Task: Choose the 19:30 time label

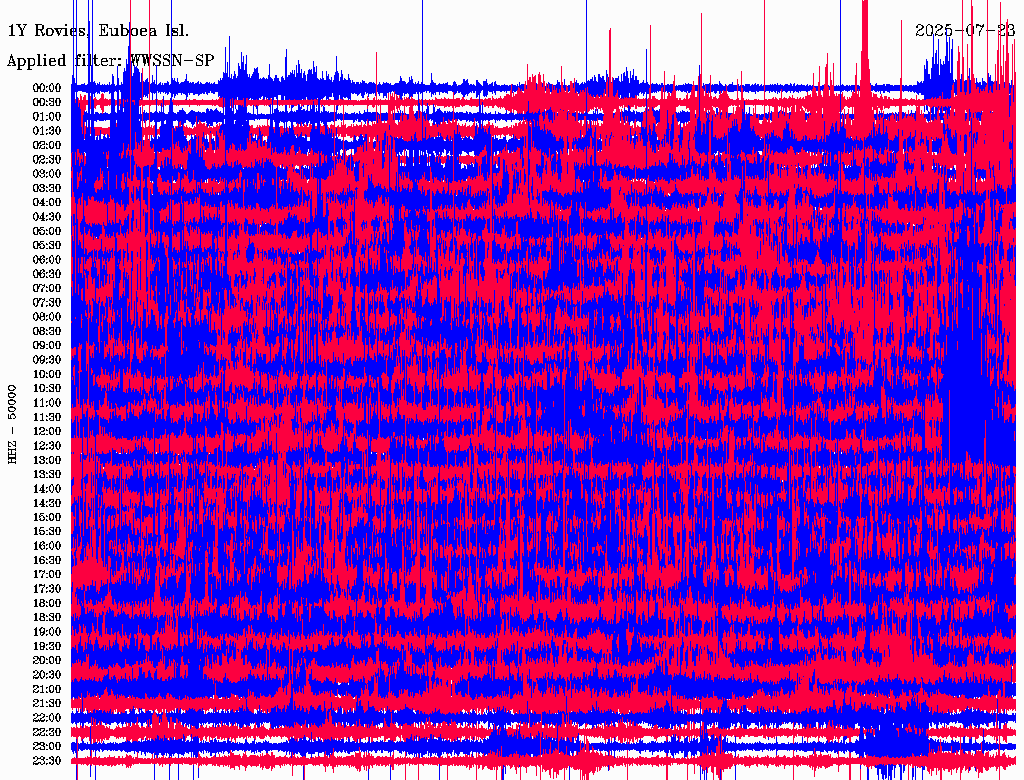Action: pyautogui.click(x=47, y=646)
